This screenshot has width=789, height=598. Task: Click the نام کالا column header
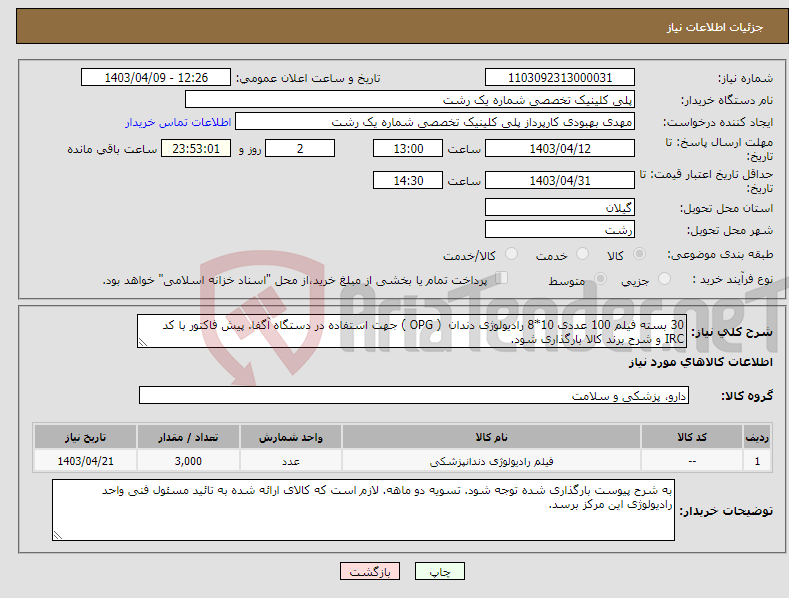[491, 437]
